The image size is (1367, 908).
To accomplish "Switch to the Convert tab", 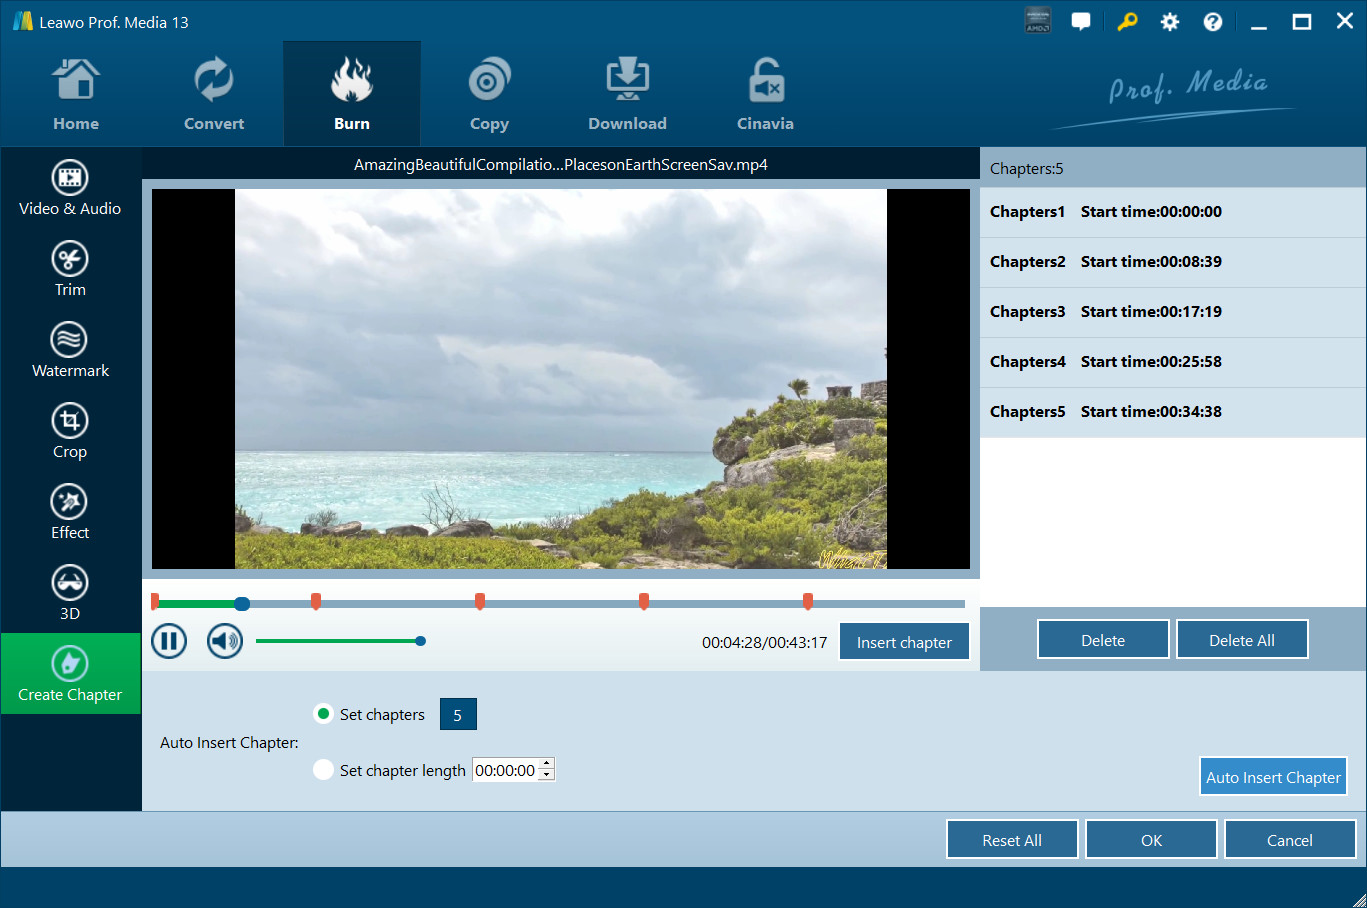I will coord(214,95).
